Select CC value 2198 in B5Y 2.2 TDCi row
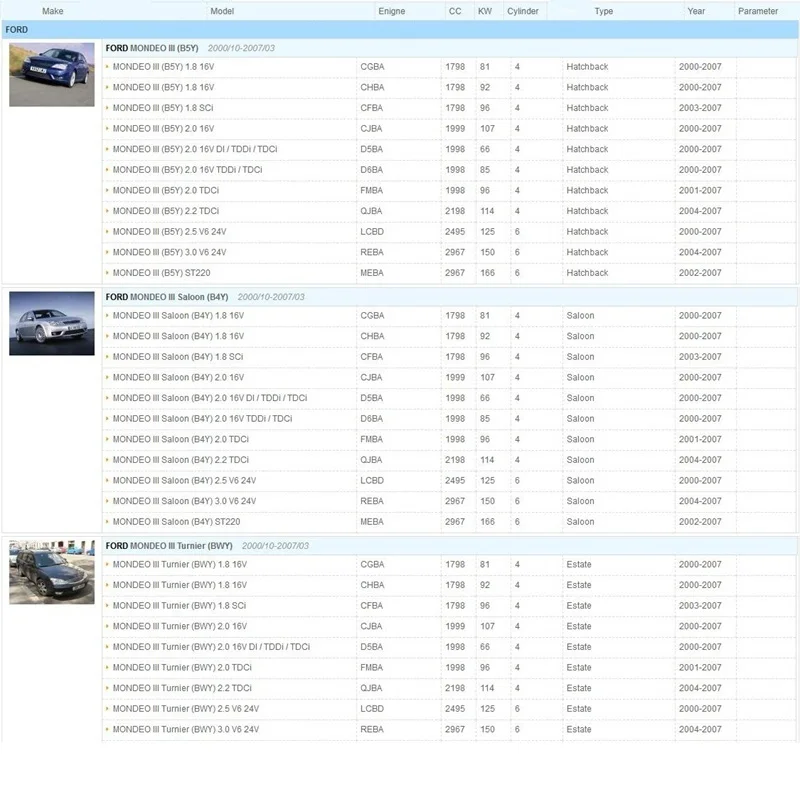The height and width of the screenshot is (800, 800). pos(455,211)
